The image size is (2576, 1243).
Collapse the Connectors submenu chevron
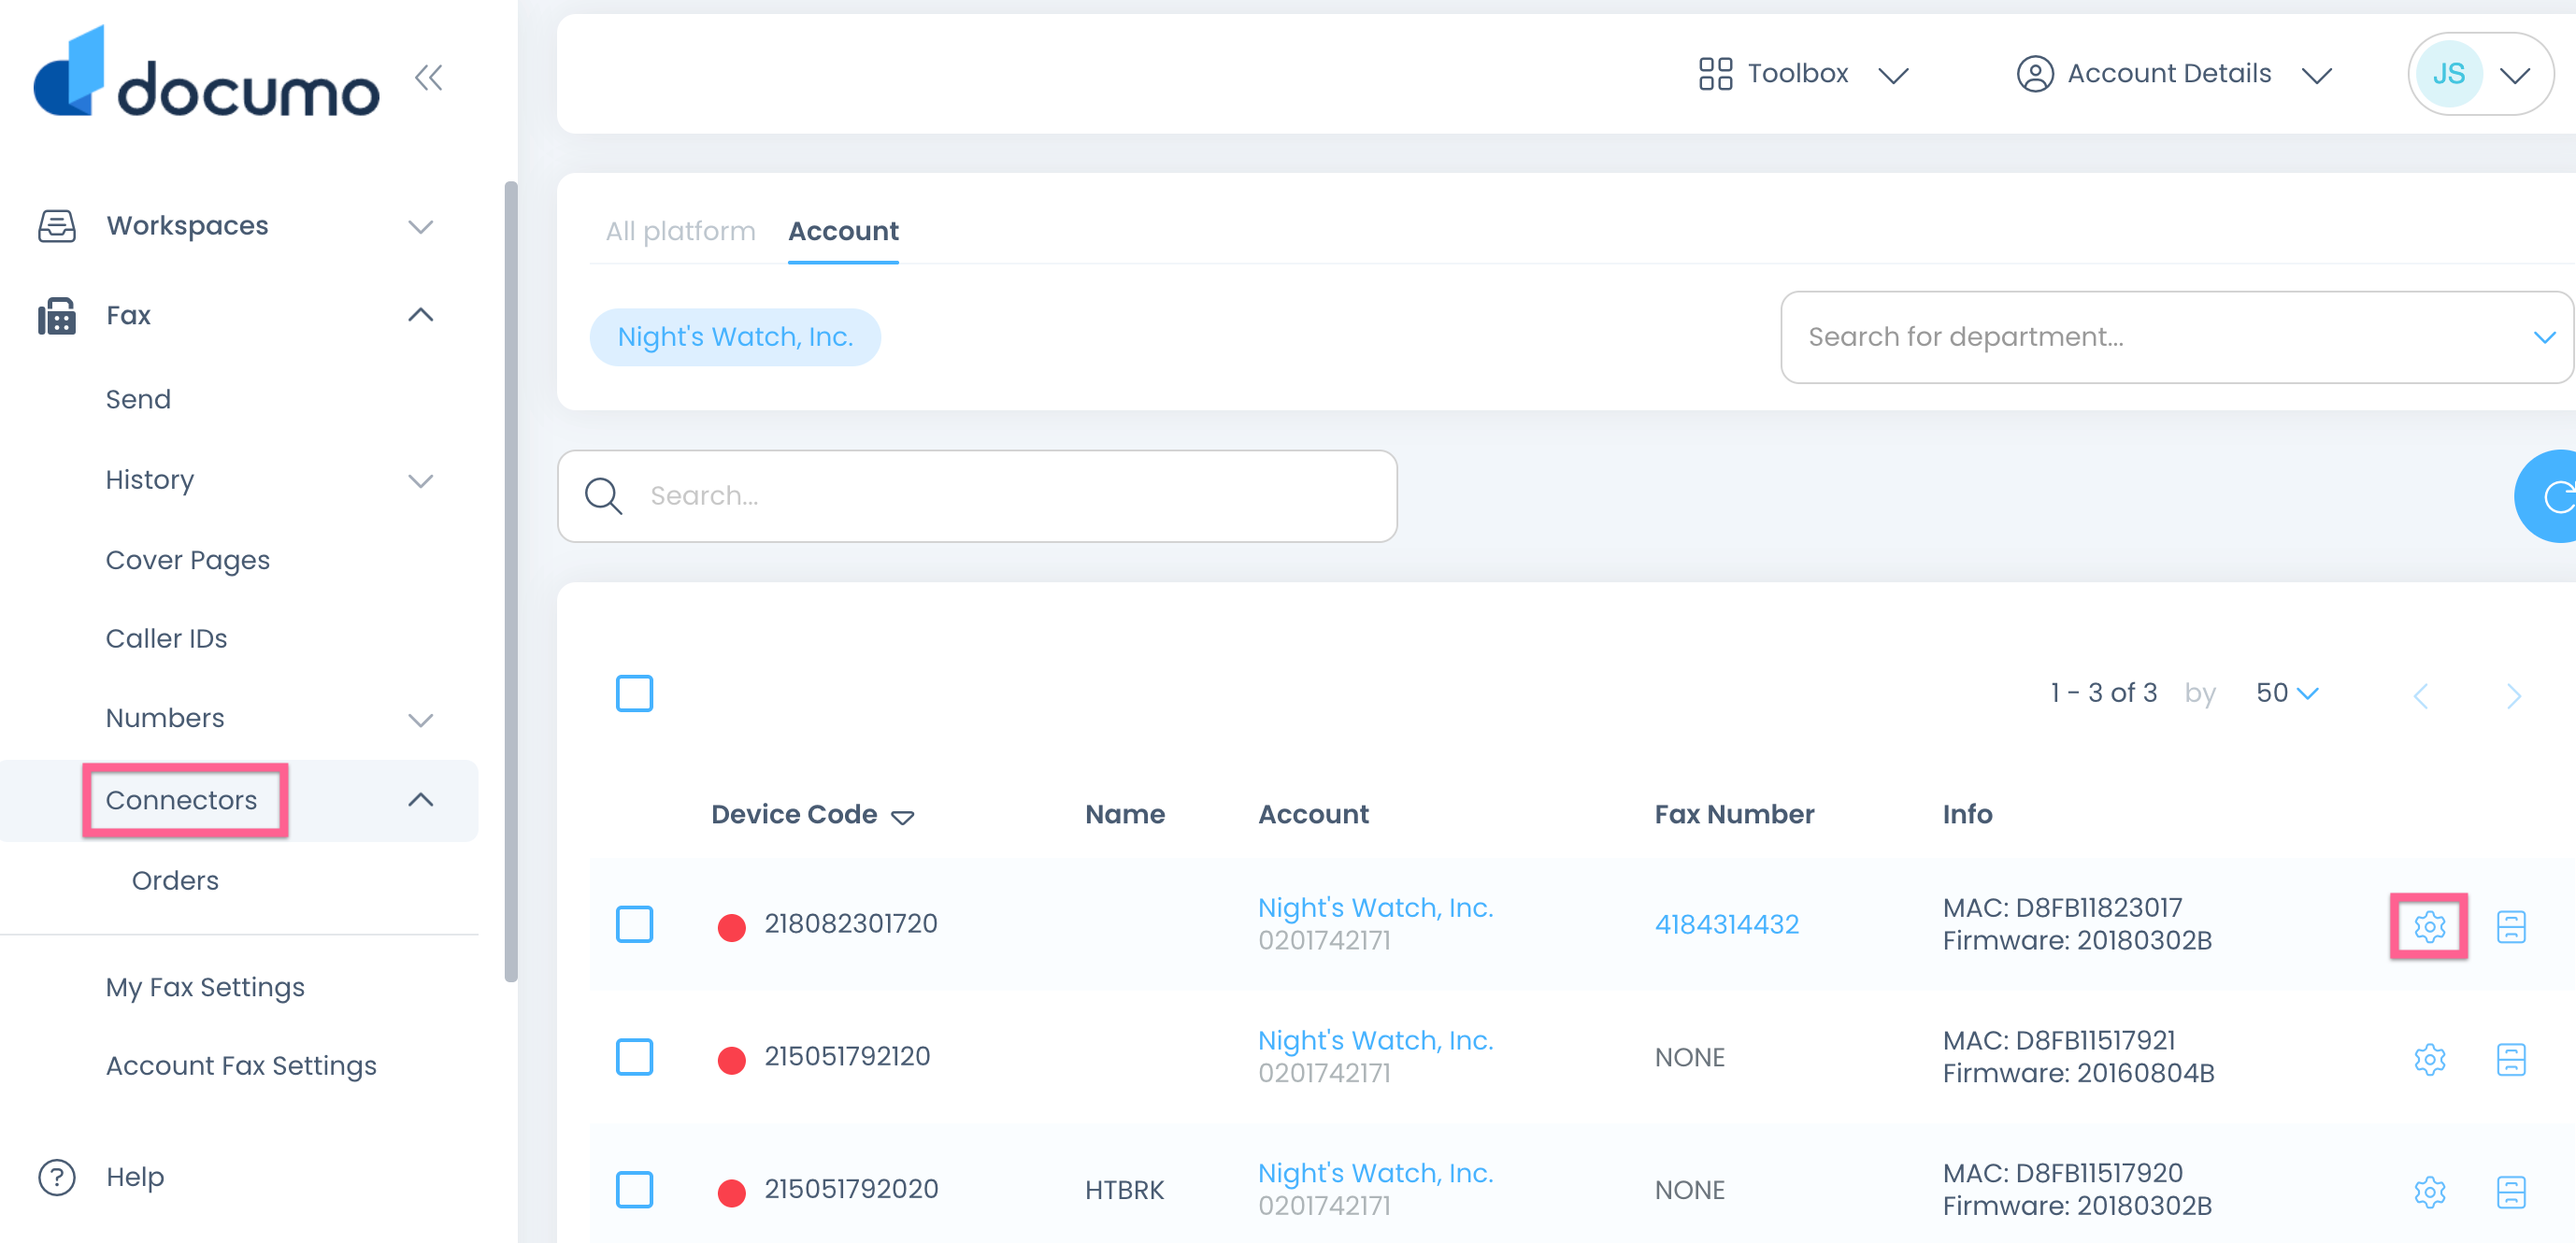[x=421, y=799]
